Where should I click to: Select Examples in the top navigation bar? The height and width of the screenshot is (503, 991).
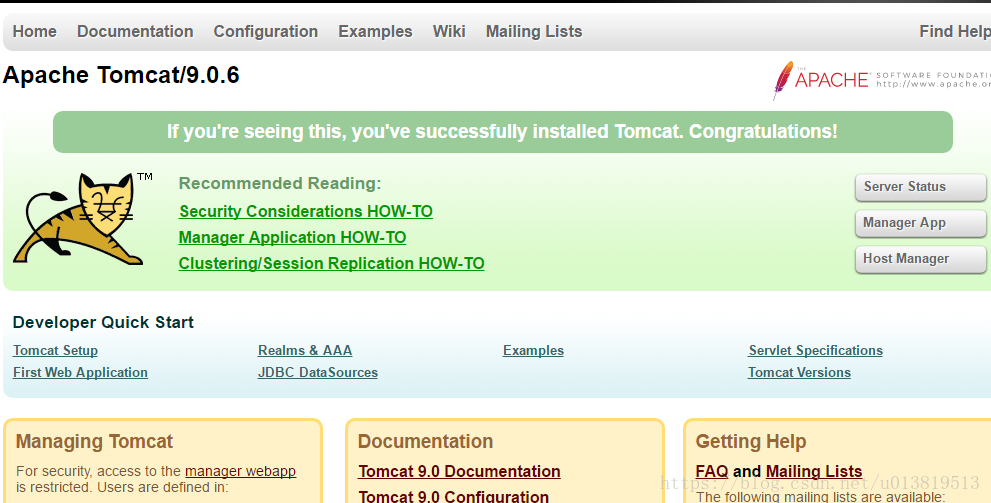375,32
